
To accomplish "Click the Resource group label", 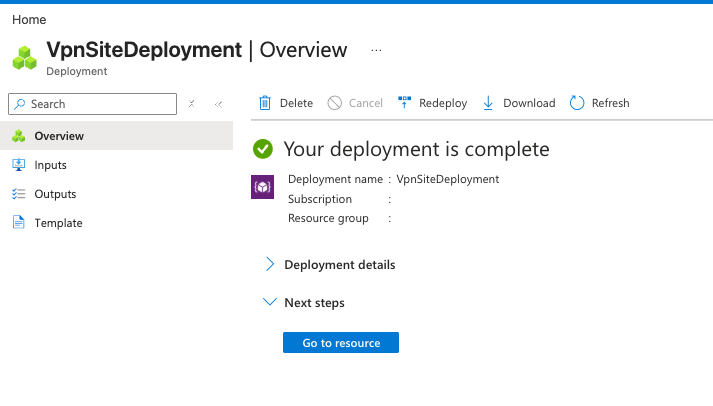I will pos(328,219).
